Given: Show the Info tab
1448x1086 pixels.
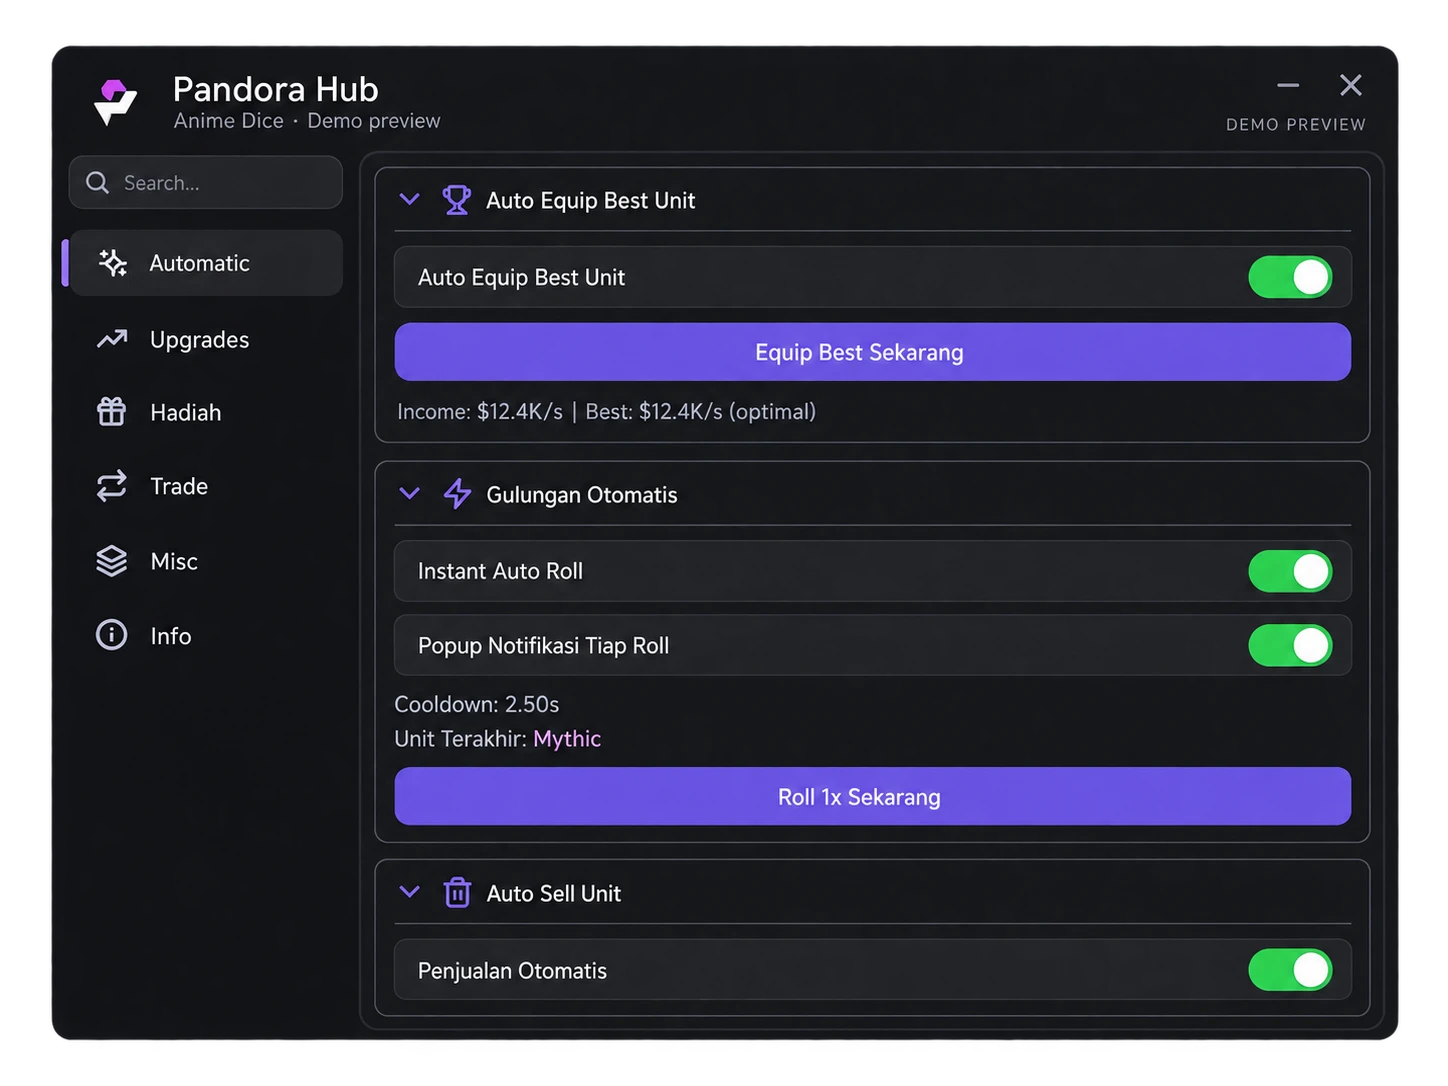Looking at the screenshot, I should (206, 635).
